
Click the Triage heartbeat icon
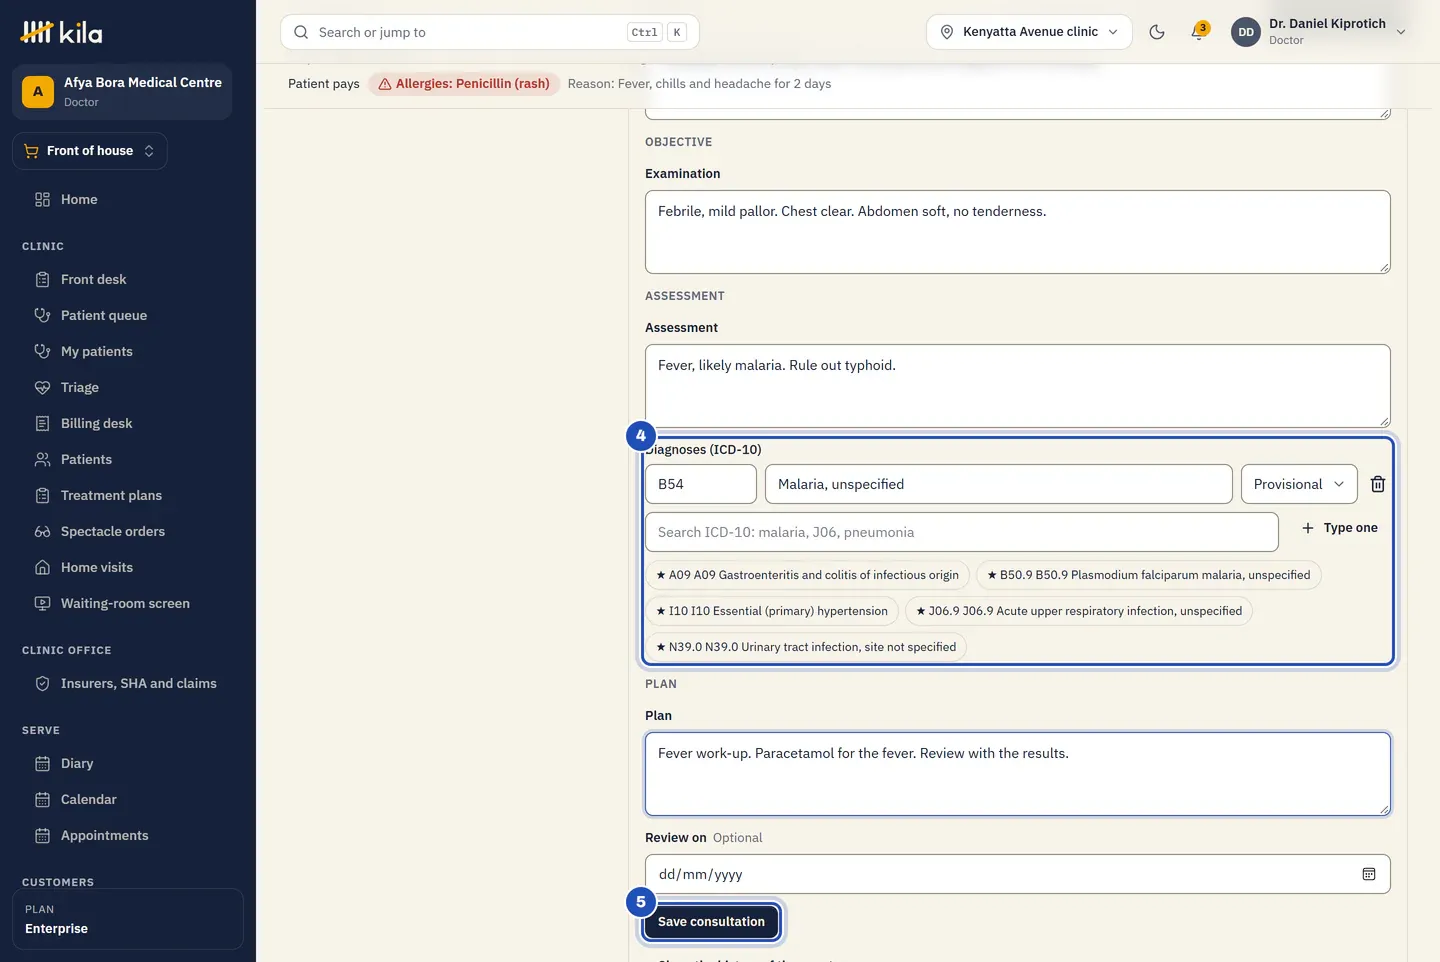click(42, 387)
